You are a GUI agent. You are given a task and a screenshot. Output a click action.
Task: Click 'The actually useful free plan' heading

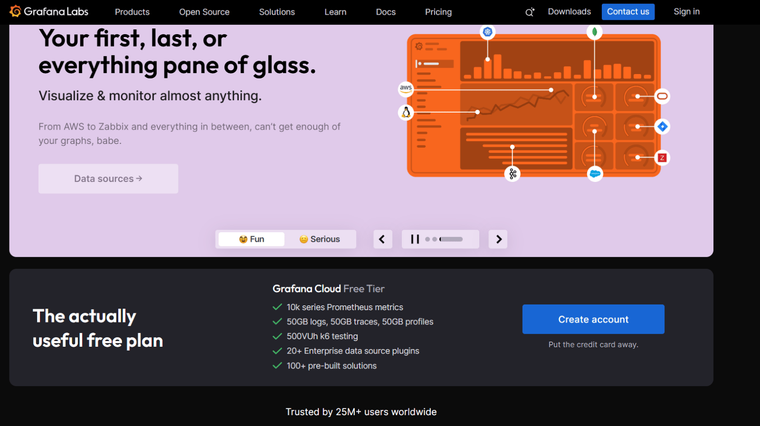point(98,328)
